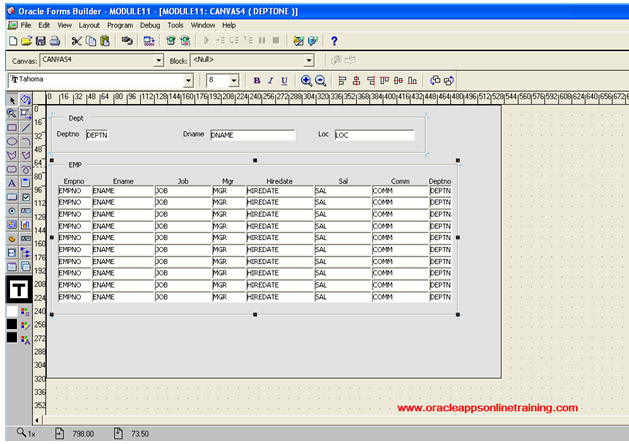Toggle Italic text formatting
The width and height of the screenshot is (629, 444).
pyautogui.click(x=270, y=80)
